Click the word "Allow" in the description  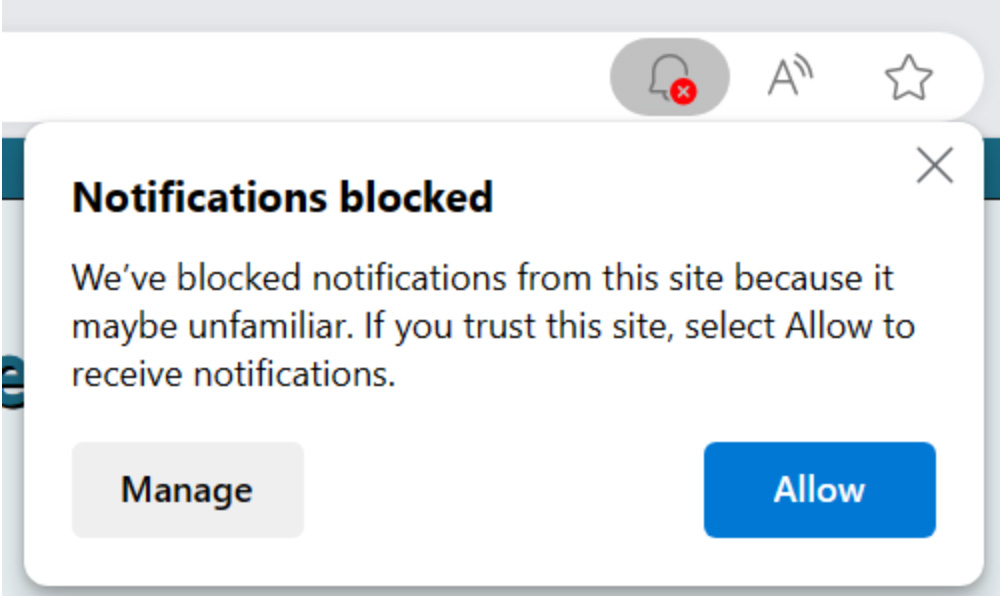(828, 326)
